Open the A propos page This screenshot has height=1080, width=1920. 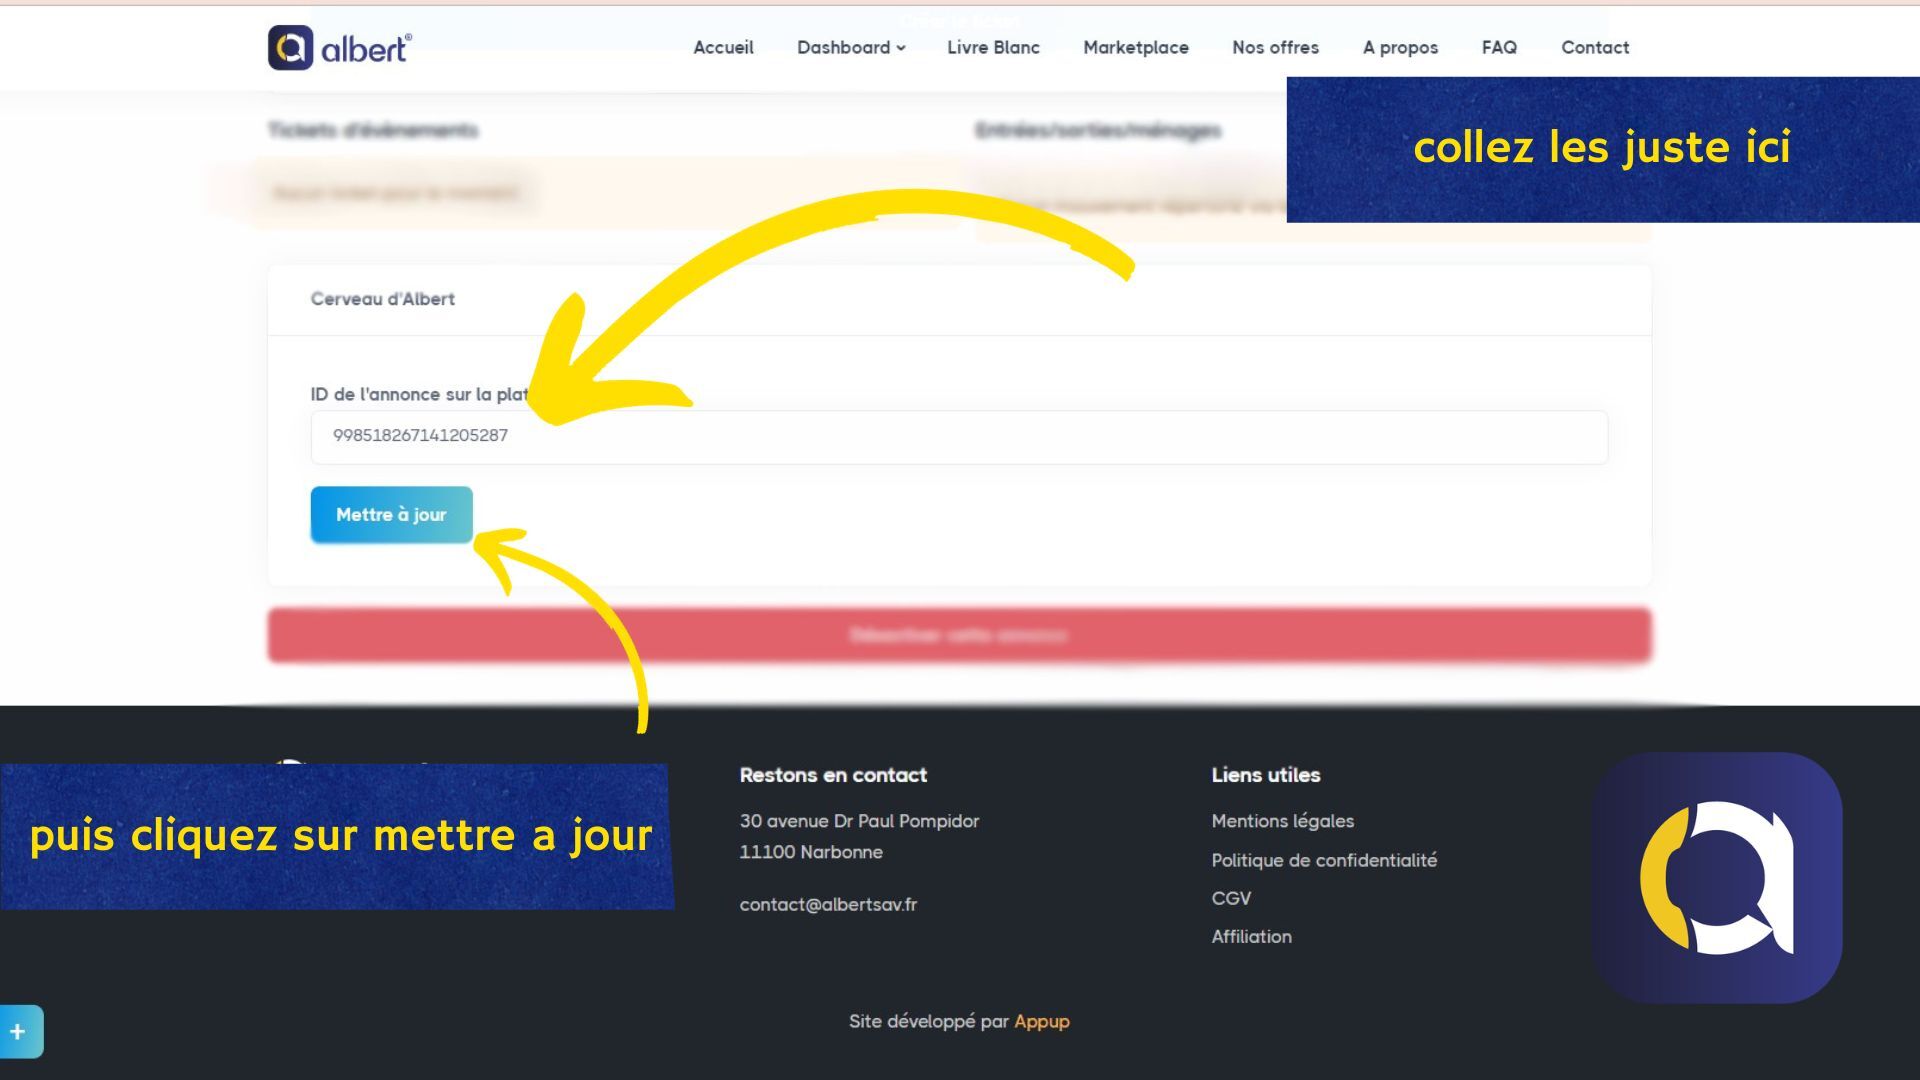pos(1400,47)
